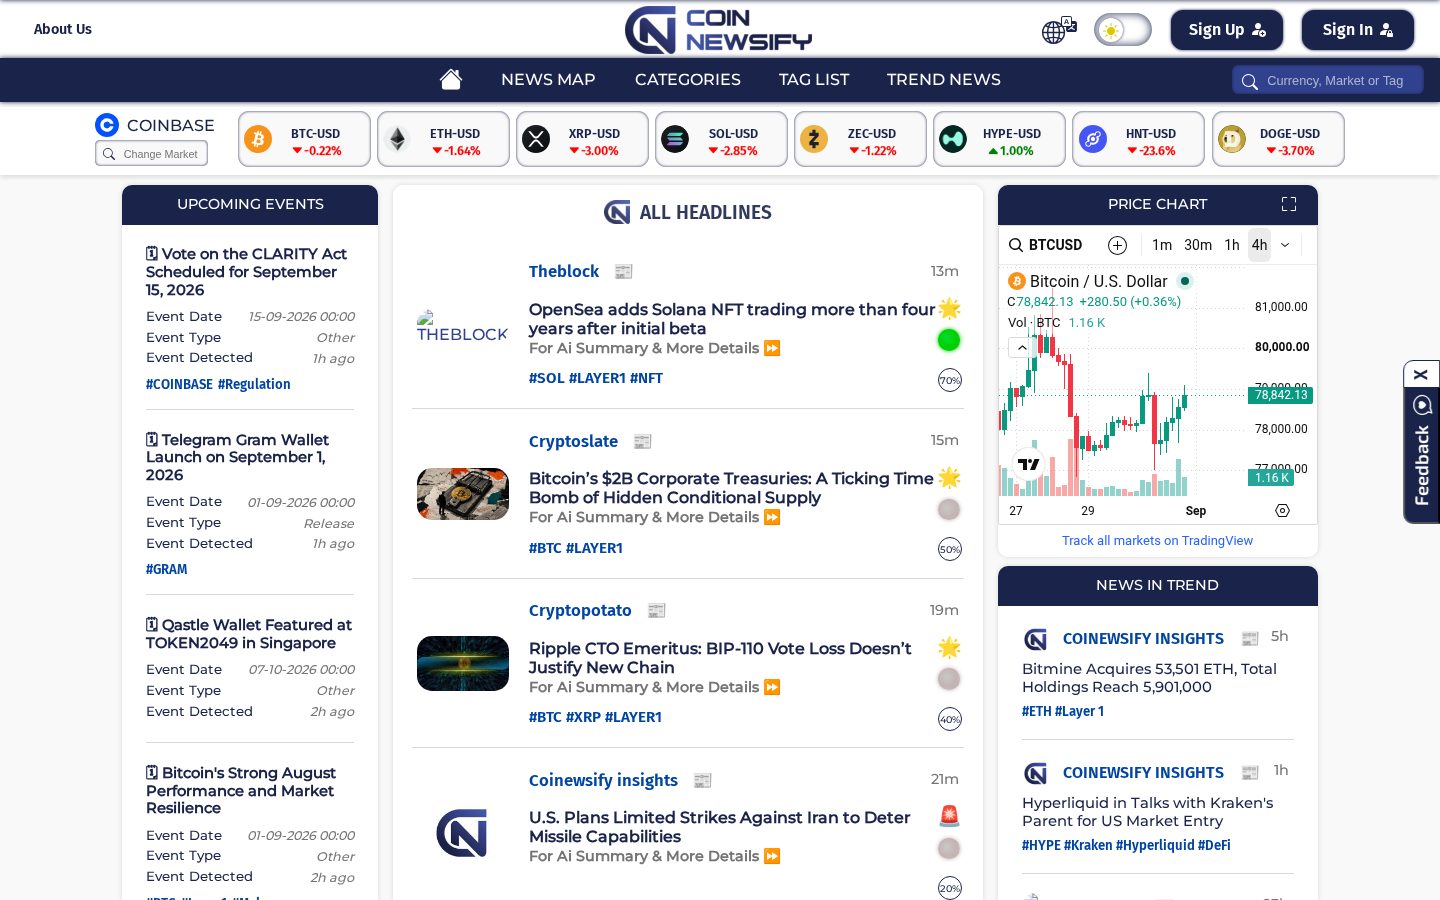The height and width of the screenshot is (900, 1440).
Task: Click the grey sentiment dot on Ripple CTO article
Action: 949,679
